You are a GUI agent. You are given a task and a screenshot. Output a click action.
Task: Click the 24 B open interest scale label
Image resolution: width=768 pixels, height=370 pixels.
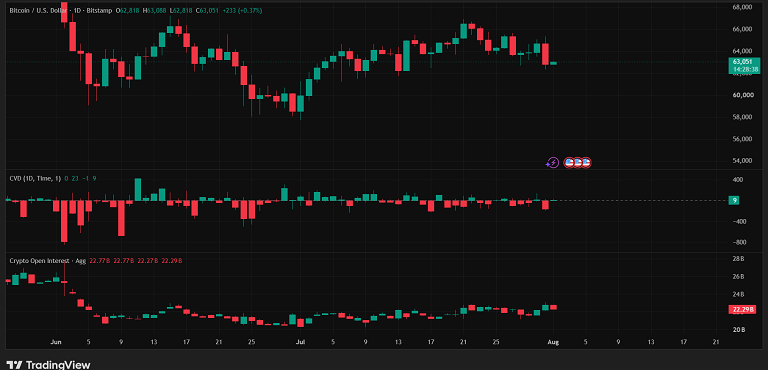(739, 295)
